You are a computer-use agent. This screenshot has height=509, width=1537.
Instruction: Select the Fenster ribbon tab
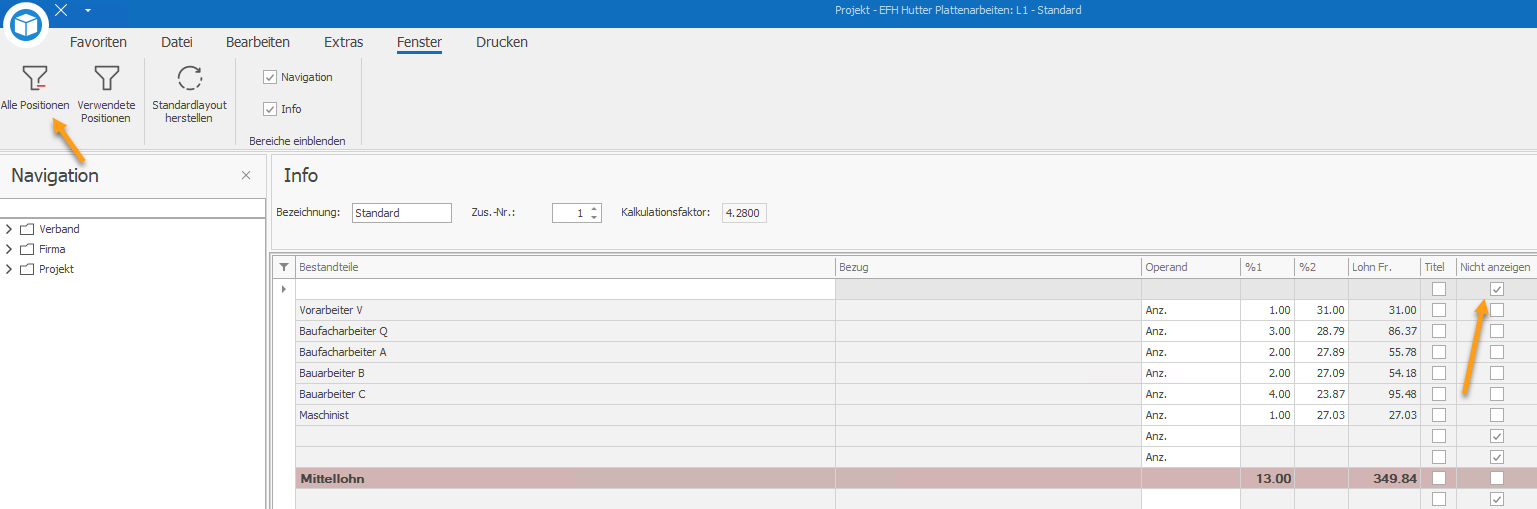pyautogui.click(x=419, y=42)
